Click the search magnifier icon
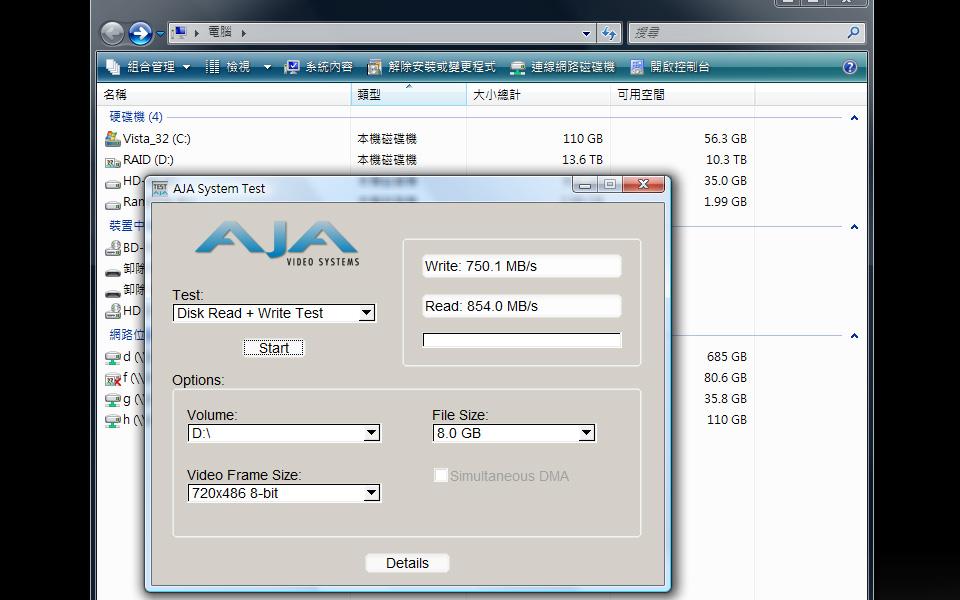 [x=853, y=32]
